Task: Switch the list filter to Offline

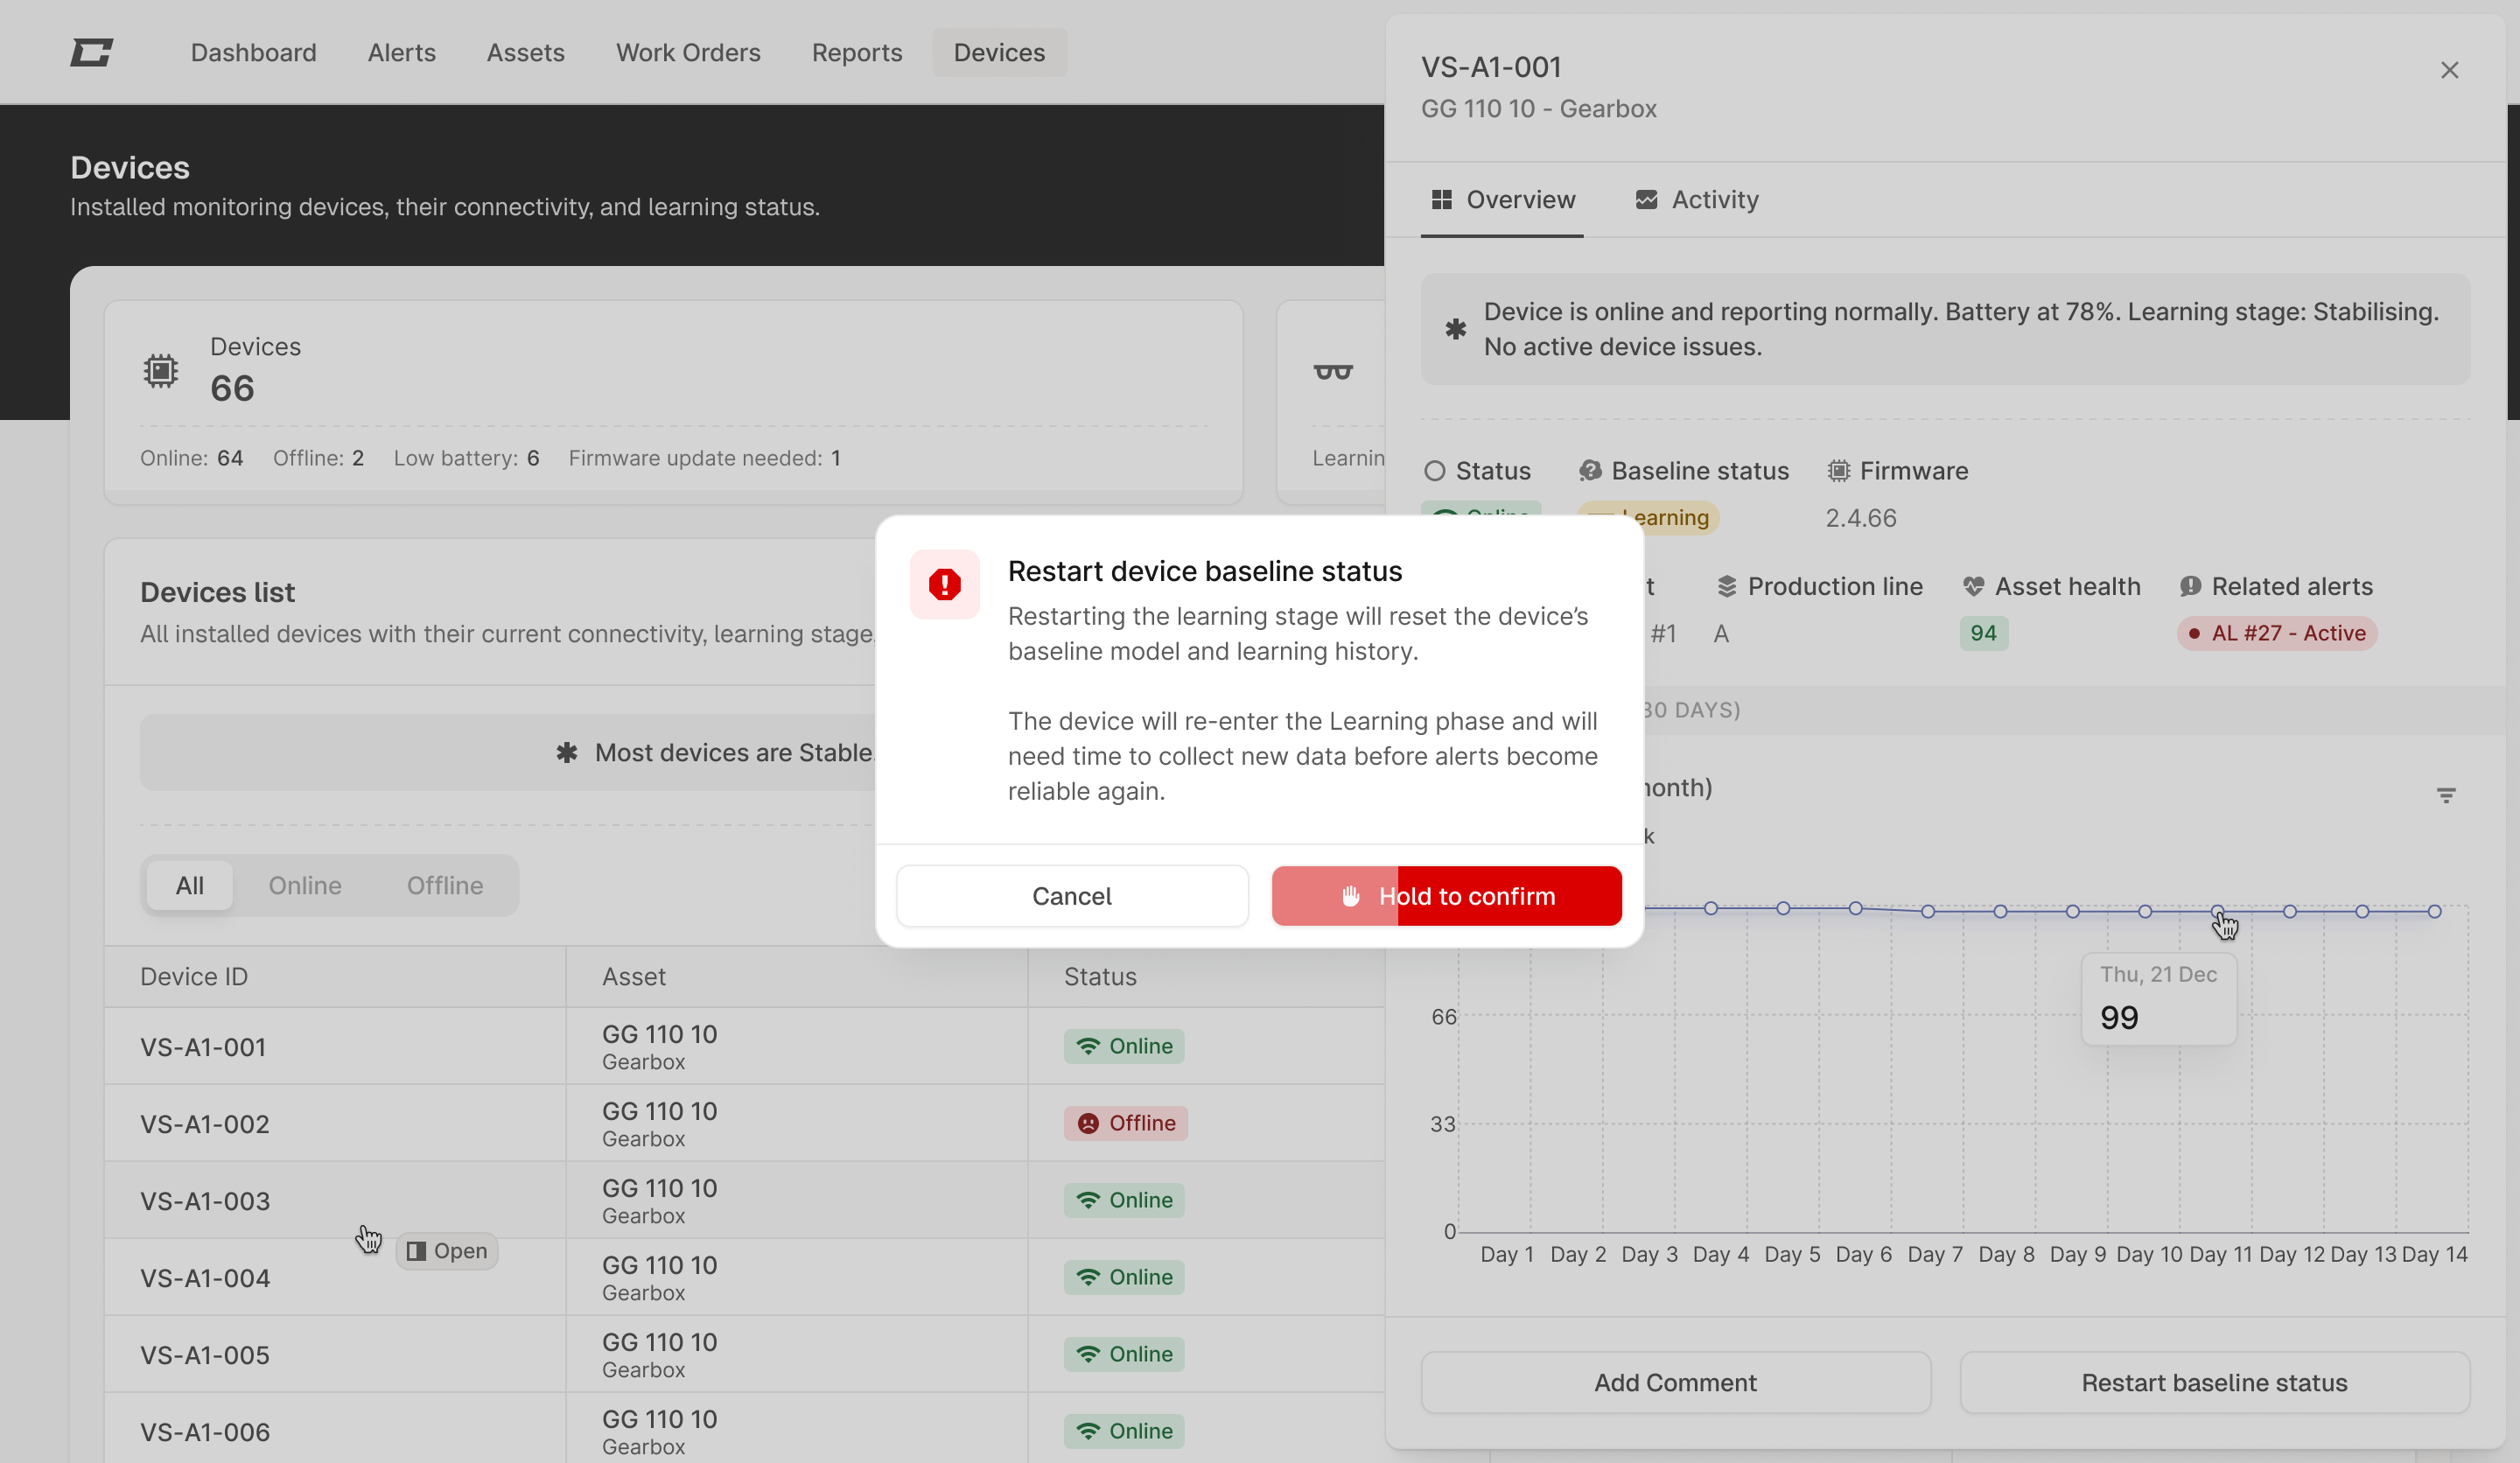Action: coord(444,885)
